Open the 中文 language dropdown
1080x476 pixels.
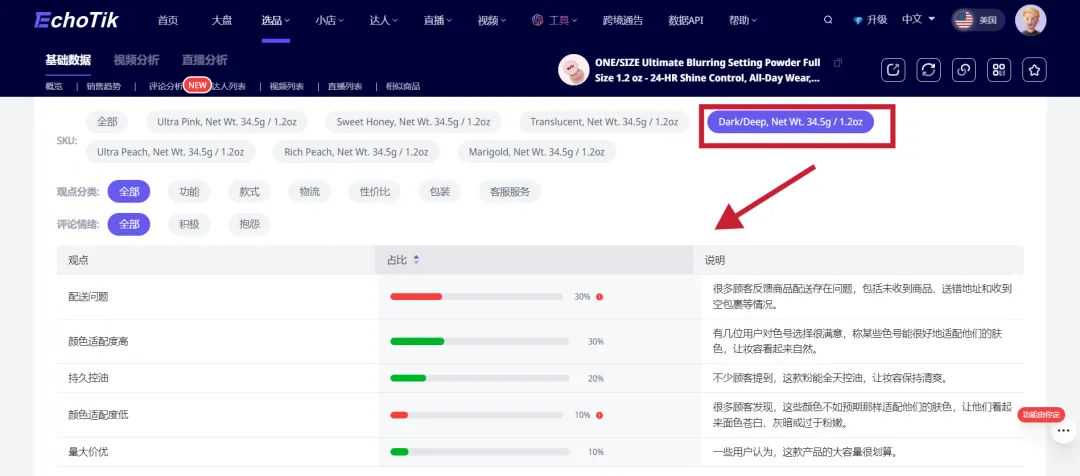918,20
